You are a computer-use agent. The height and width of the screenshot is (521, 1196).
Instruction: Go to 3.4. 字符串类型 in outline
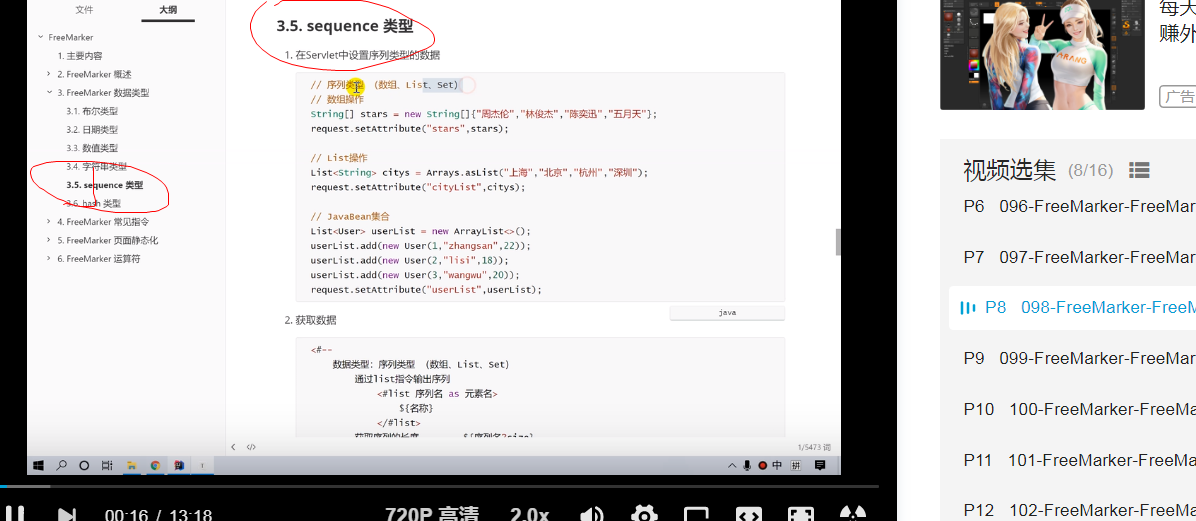96,166
